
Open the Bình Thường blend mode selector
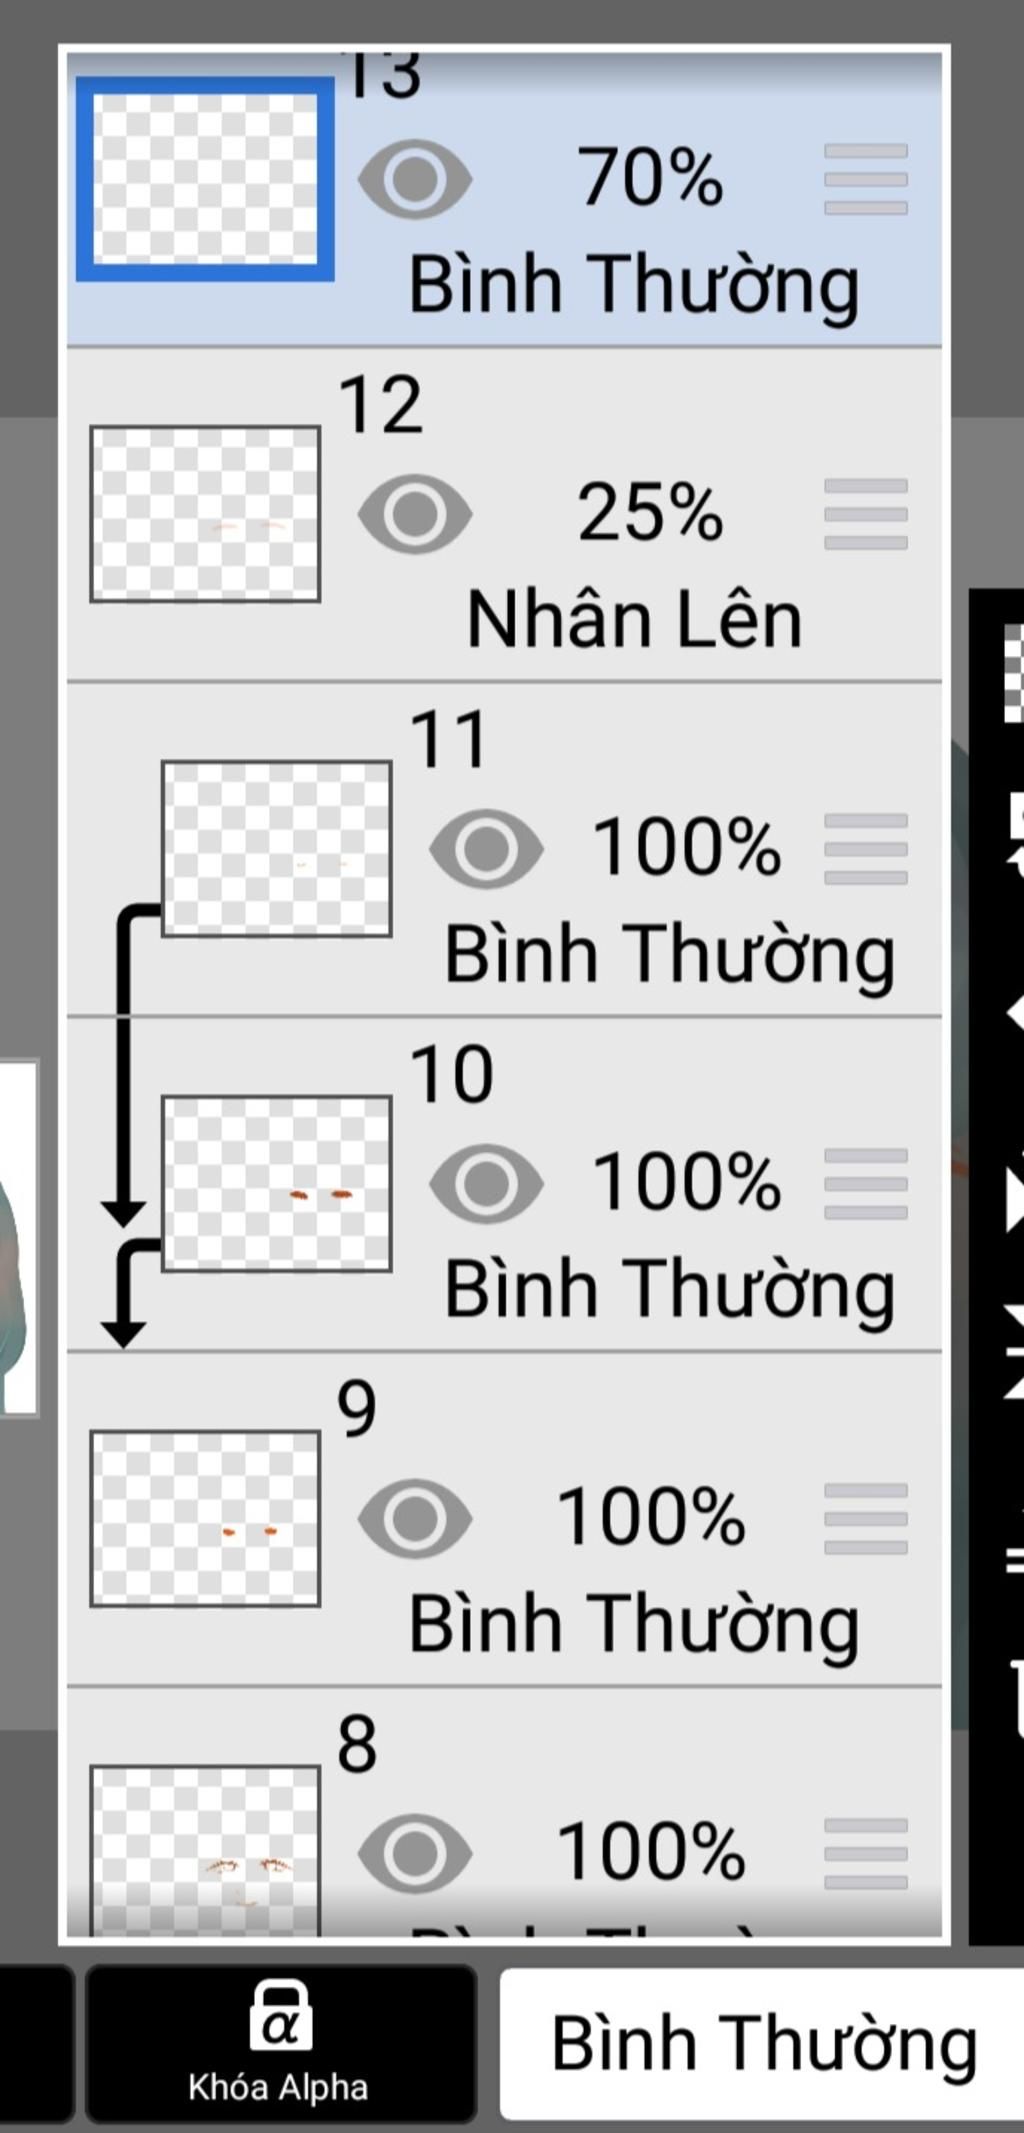click(x=762, y=2044)
